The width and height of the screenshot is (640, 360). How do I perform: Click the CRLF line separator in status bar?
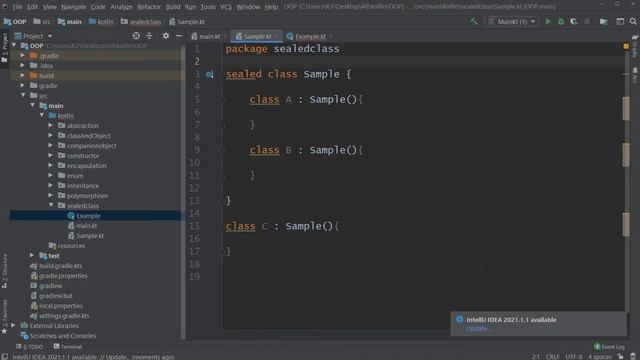coord(552,357)
